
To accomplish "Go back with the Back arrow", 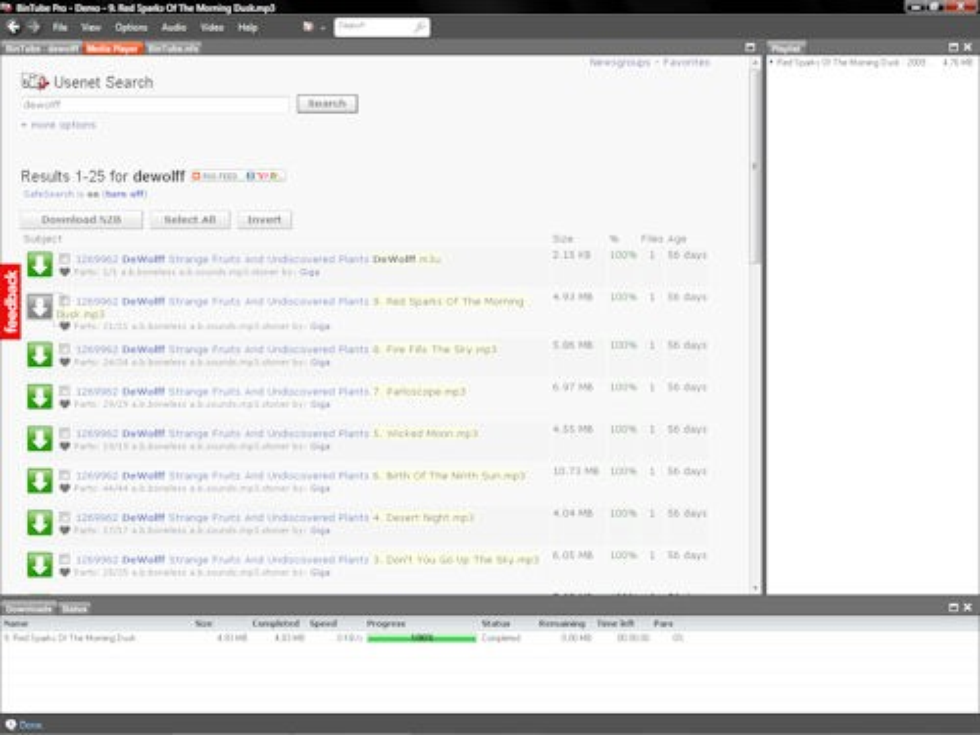I will pos(13,27).
